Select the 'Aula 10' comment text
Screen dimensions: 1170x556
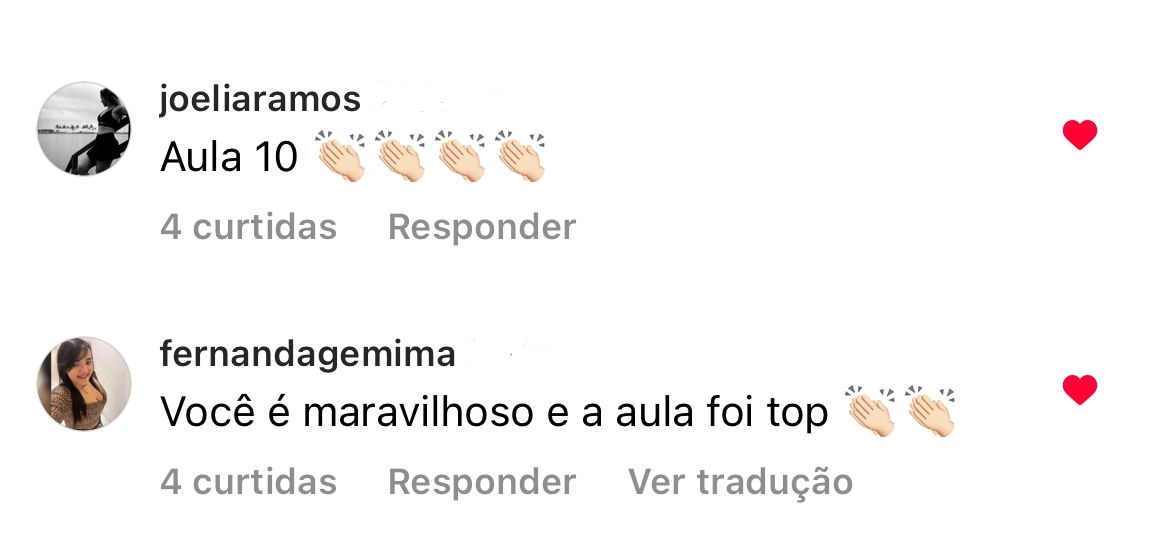click(229, 157)
